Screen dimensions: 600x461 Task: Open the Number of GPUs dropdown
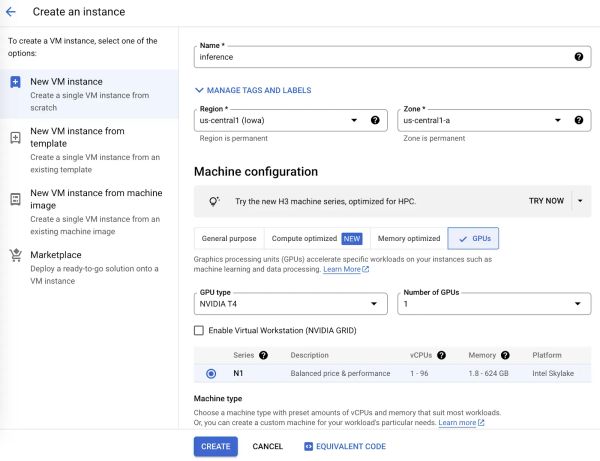tap(494, 304)
